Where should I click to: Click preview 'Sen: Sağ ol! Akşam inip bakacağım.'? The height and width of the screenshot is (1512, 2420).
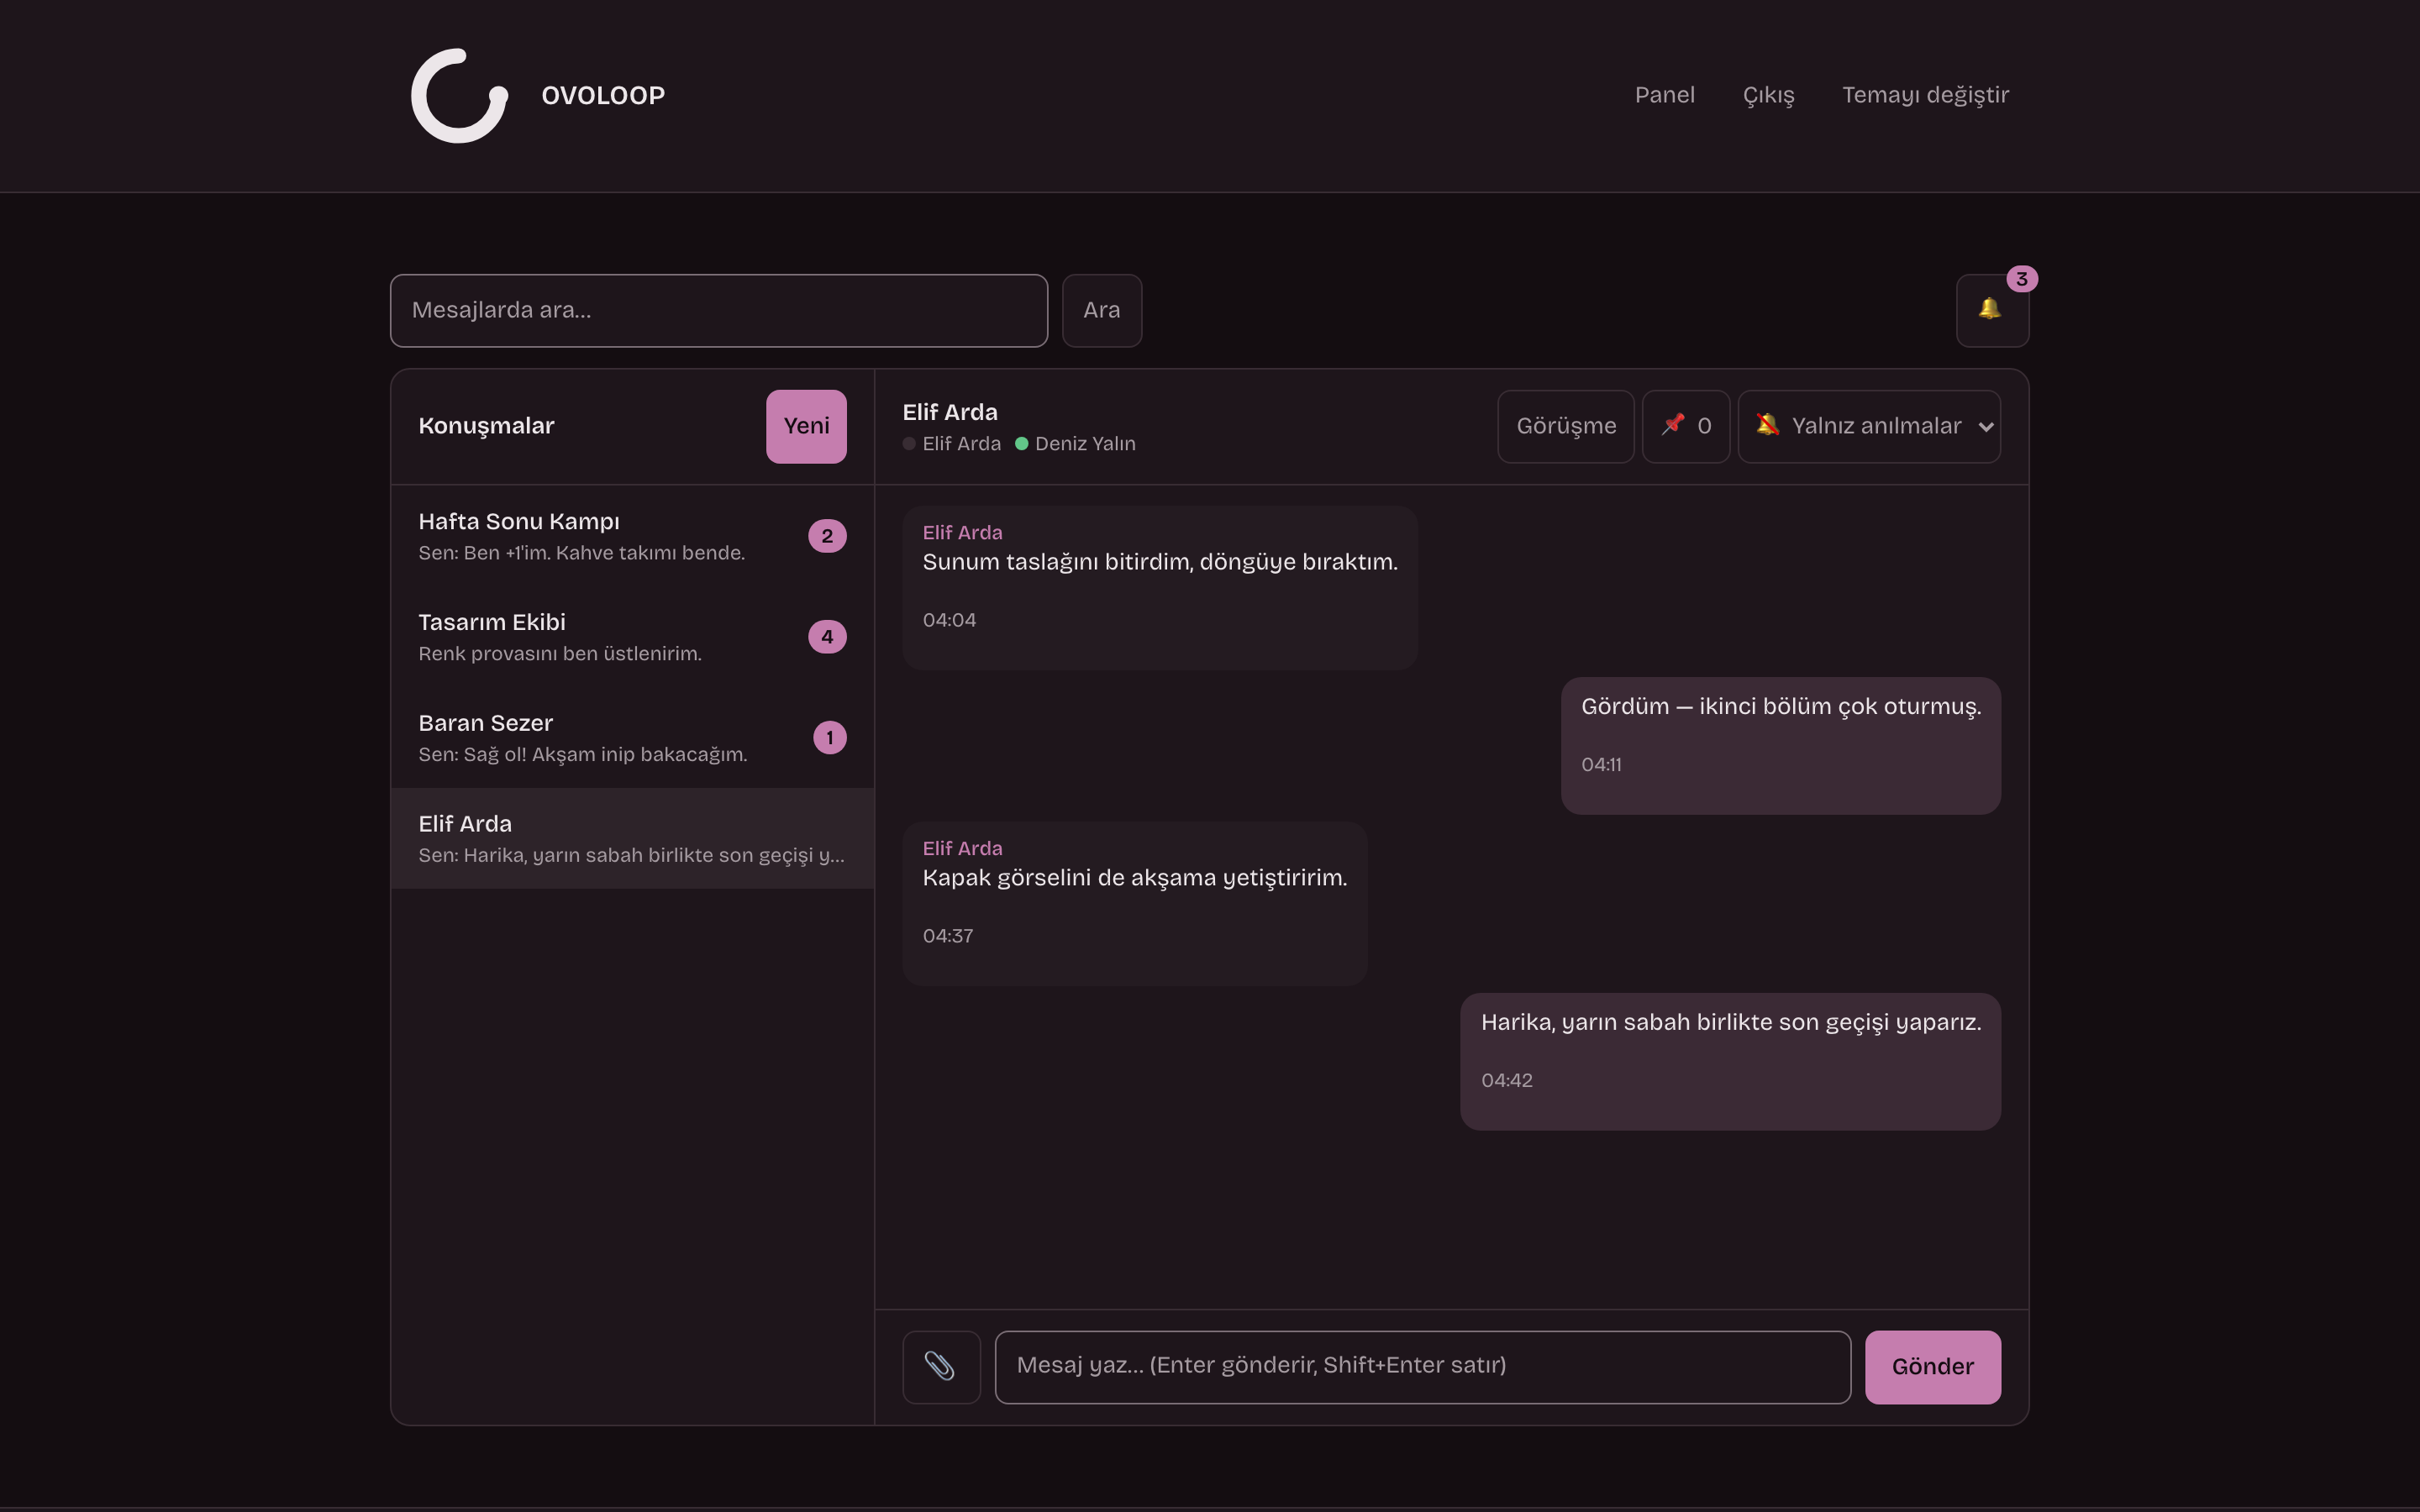point(583,755)
